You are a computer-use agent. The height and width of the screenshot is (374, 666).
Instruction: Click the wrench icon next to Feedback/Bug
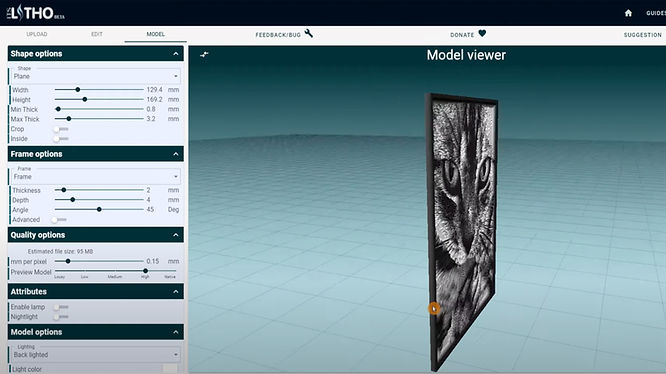coord(309,34)
